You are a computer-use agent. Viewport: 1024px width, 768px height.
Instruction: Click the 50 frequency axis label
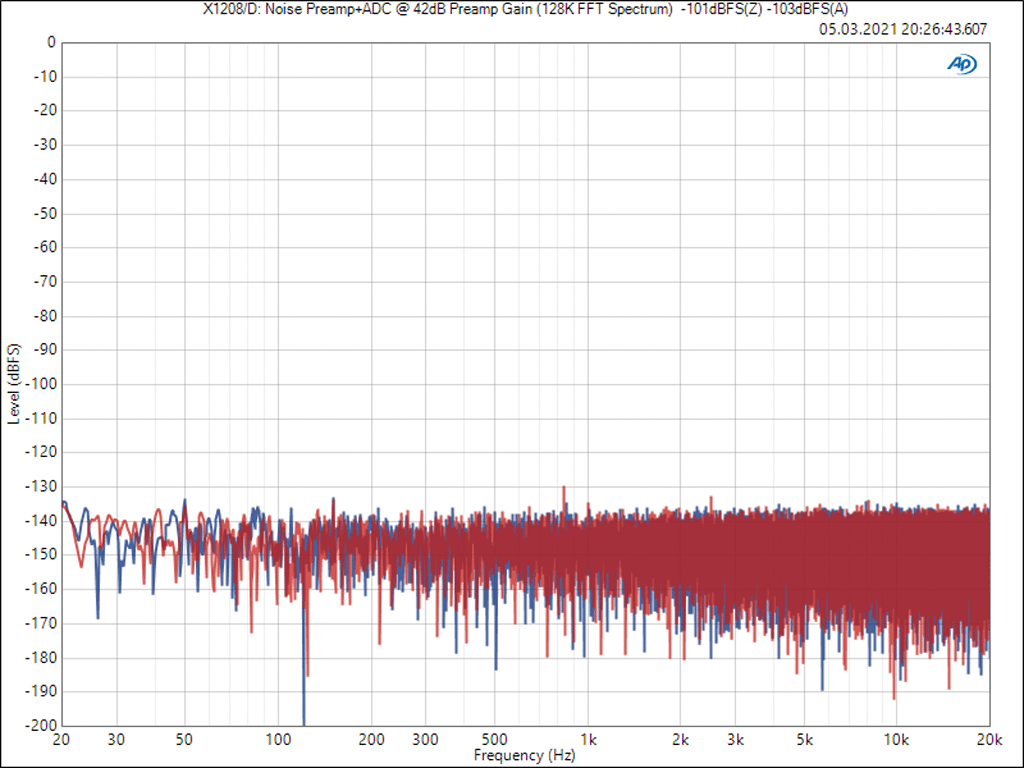(185, 740)
